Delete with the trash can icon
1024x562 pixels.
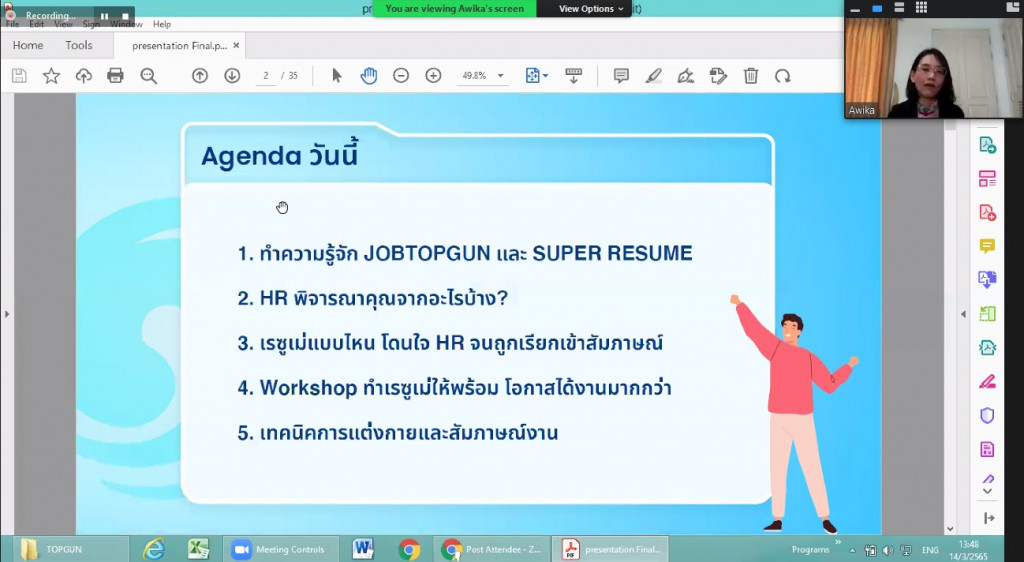tap(751, 76)
